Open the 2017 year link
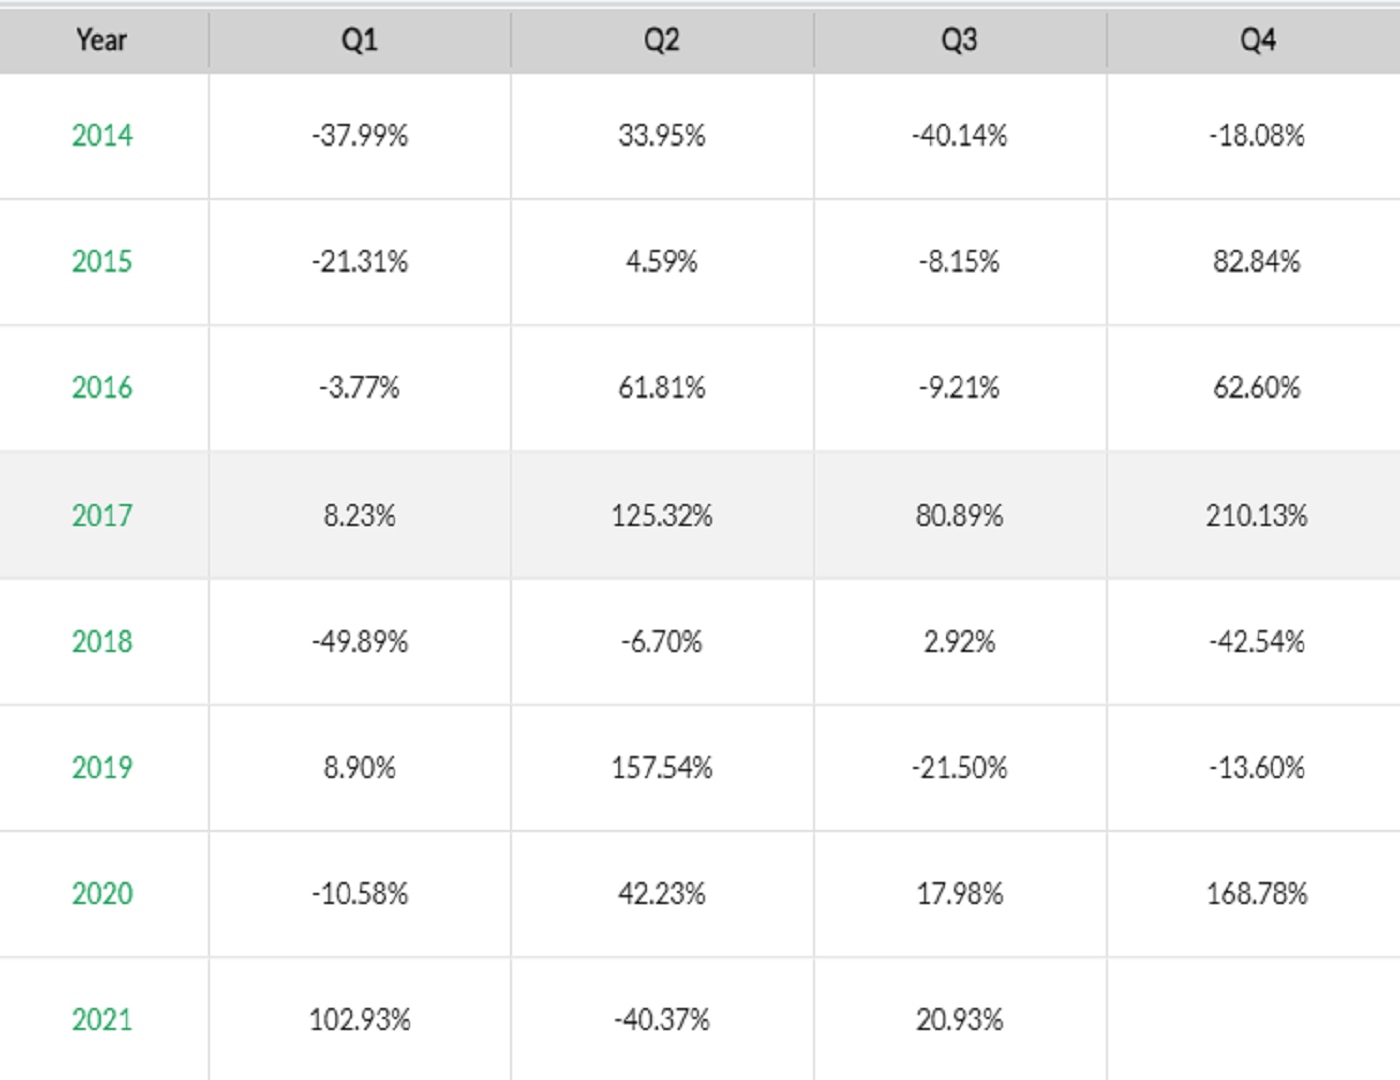The height and width of the screenshot is (1080, 1400). (102, 515)
